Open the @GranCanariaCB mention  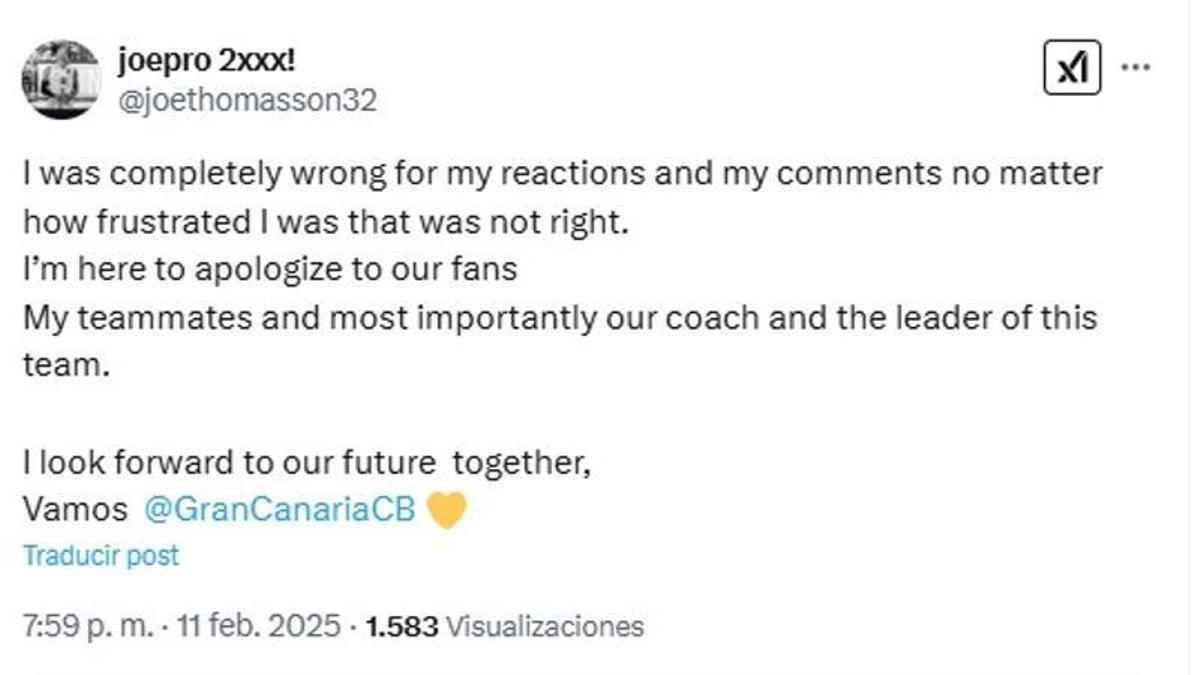click(x=279, y=509)
